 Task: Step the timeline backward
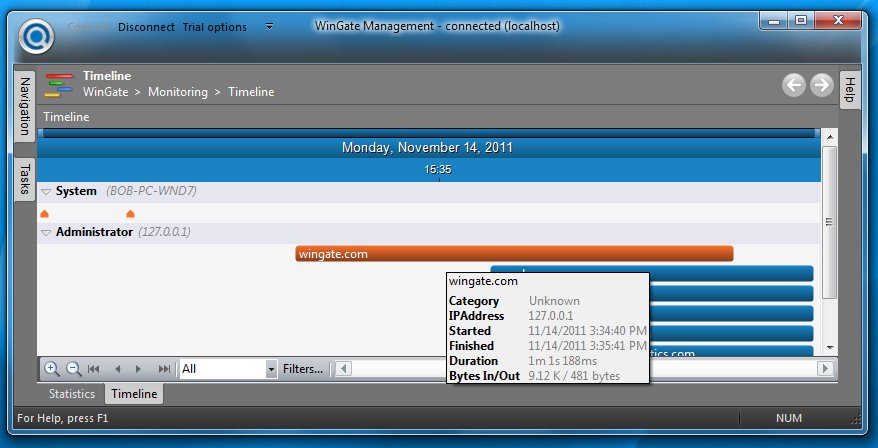(x=117, y=368)
